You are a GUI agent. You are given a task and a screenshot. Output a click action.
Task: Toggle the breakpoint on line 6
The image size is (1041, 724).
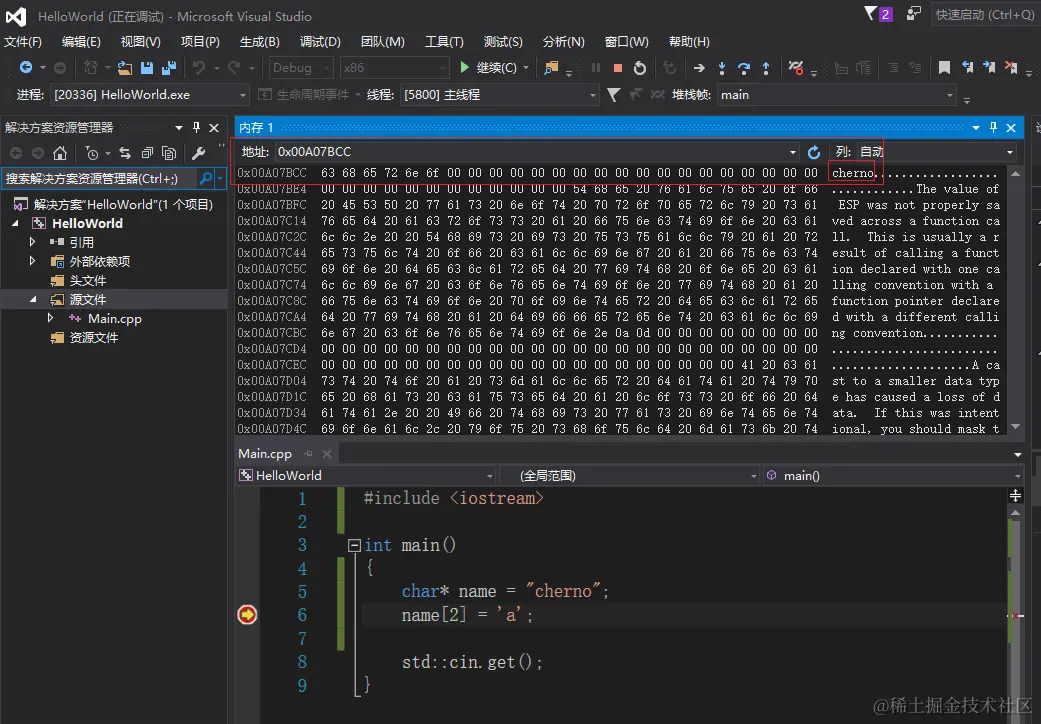247,615
